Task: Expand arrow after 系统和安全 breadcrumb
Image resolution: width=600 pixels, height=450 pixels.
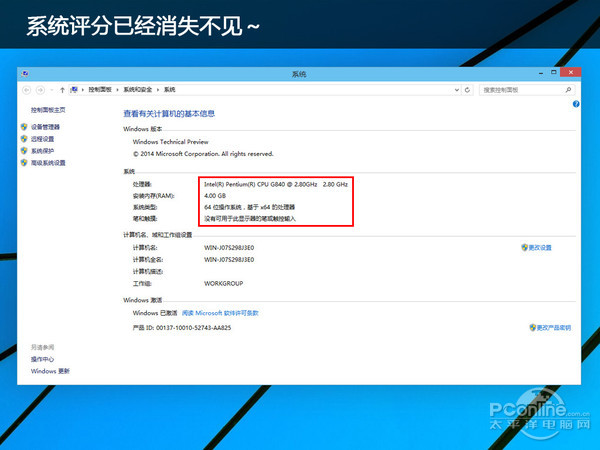Action: pyautogui.click(x=158, y=90)
